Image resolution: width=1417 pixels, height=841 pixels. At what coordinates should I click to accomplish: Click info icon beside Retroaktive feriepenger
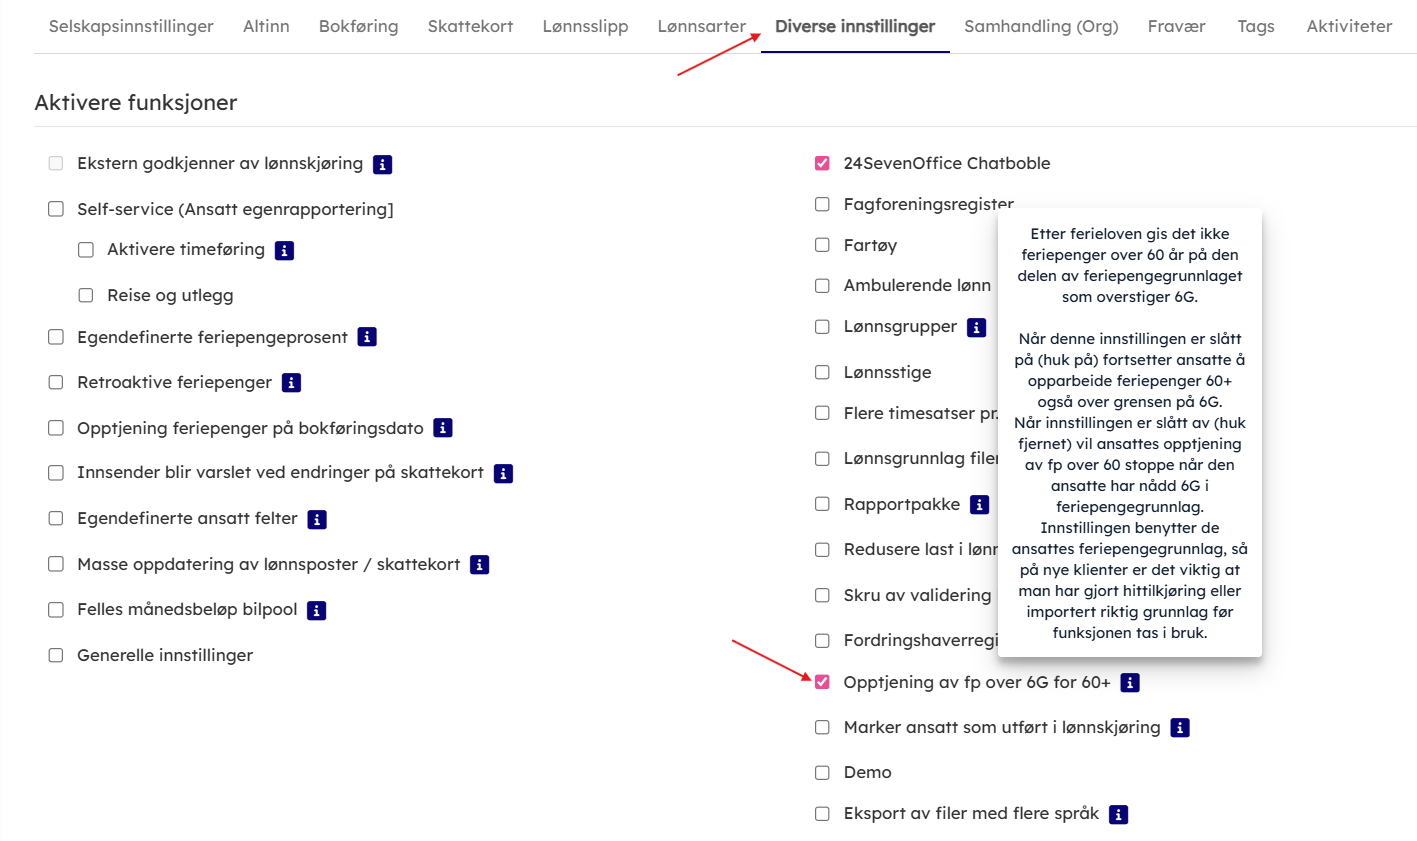(291, 383)
